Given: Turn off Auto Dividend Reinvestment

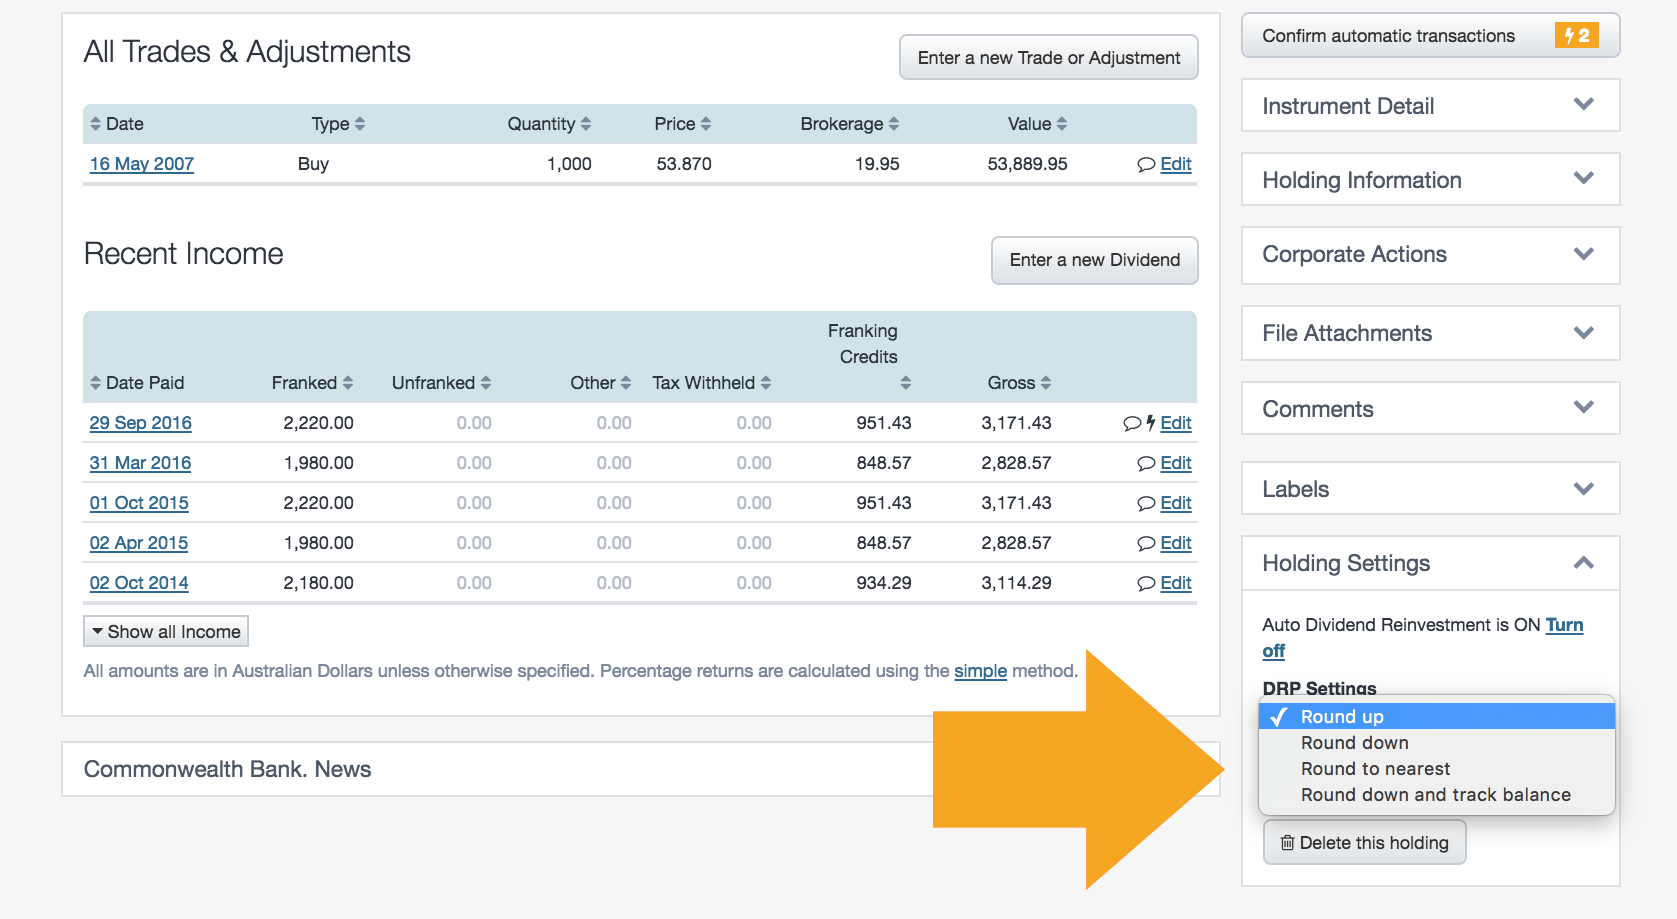Looking at the screenshot, I should point(1564,625).
